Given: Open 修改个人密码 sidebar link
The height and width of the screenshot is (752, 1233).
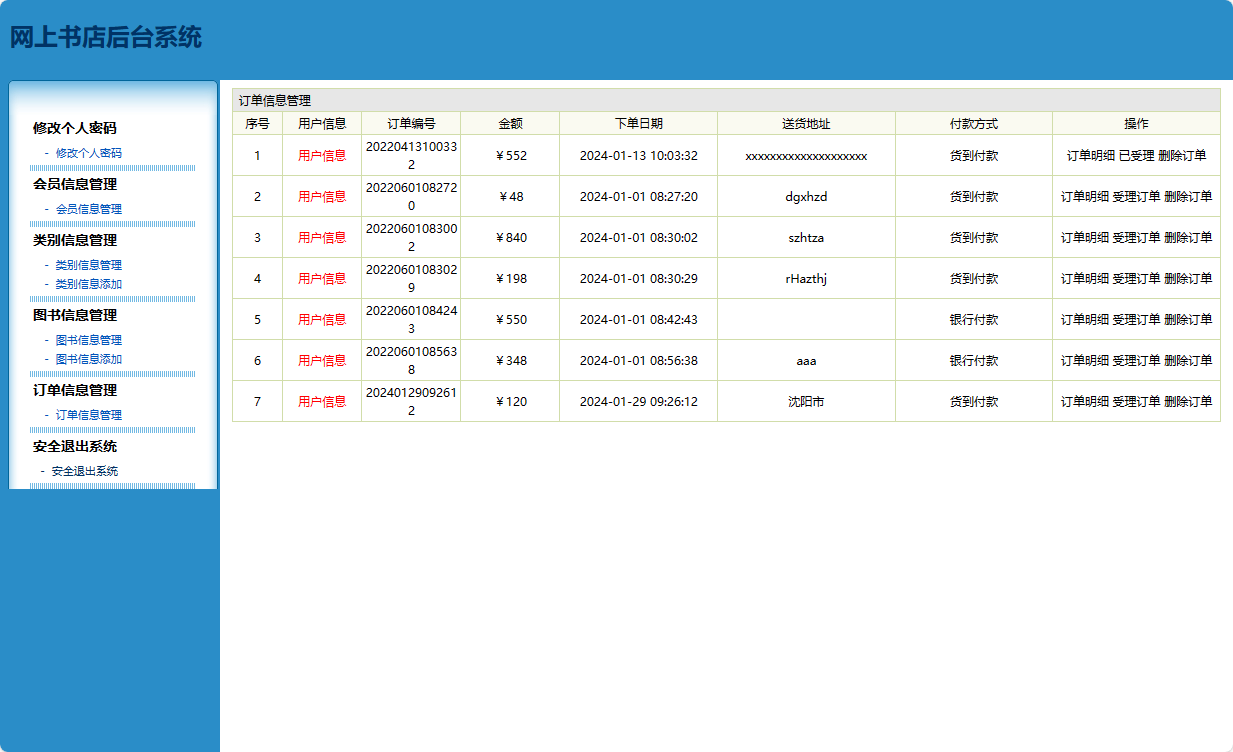Looking at the screenshot, I should (88, 153).
